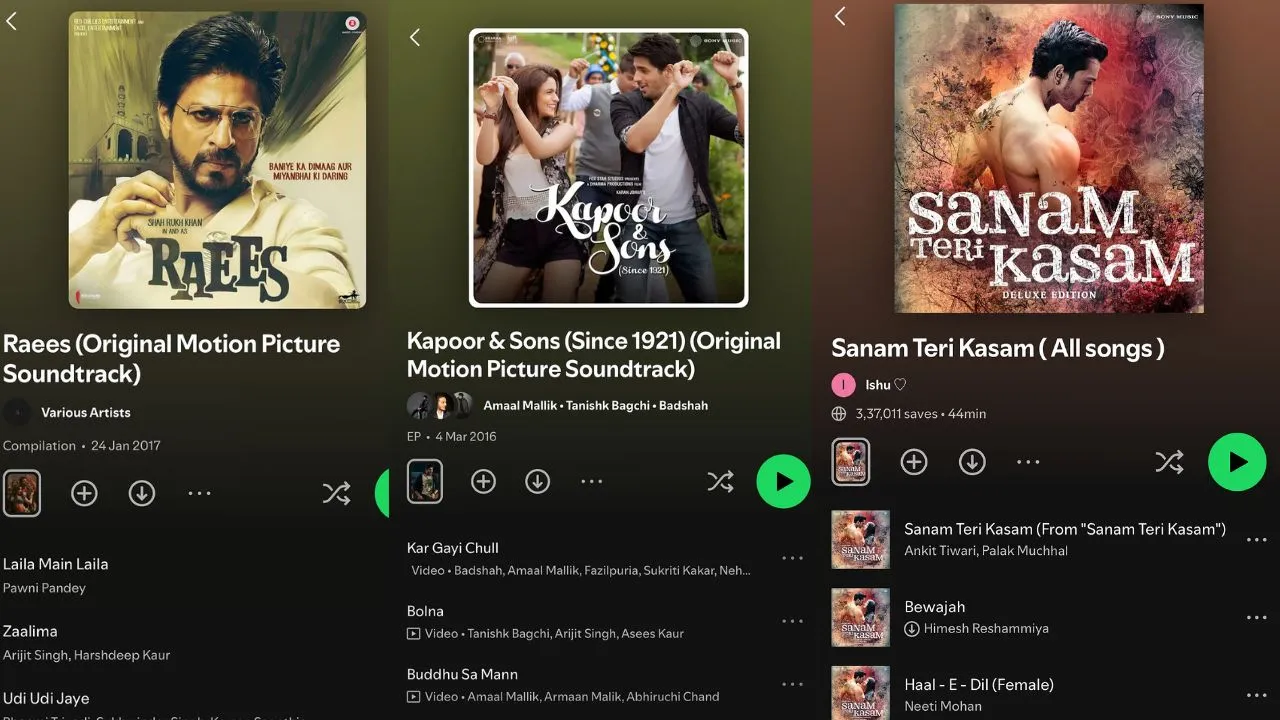Viewport: 1280px width, 720px height.
Task: Play the Sanam Teri Kasam playlist
Action: (x=1237, y=462)
